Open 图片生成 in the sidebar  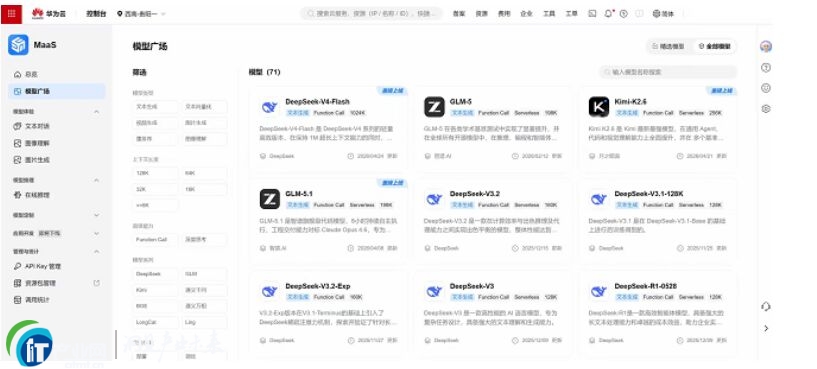pyautogui.click(x=32, y=160)
